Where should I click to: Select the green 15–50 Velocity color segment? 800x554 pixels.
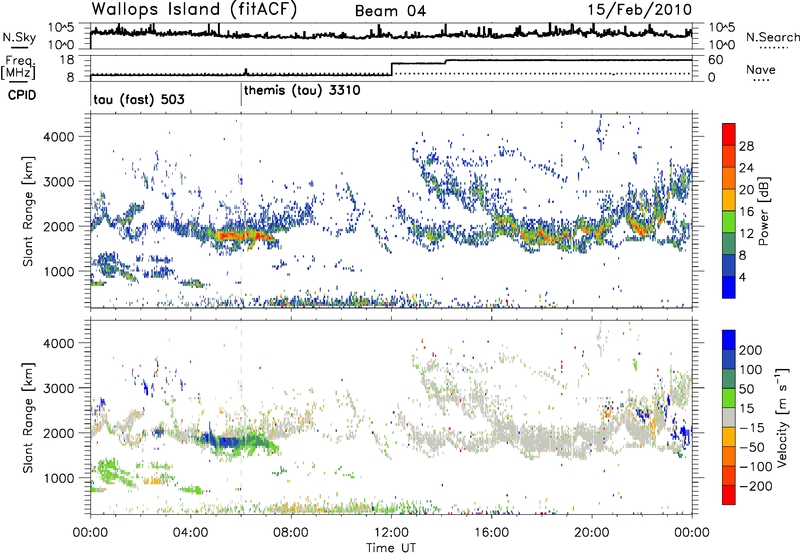point(729,398)
